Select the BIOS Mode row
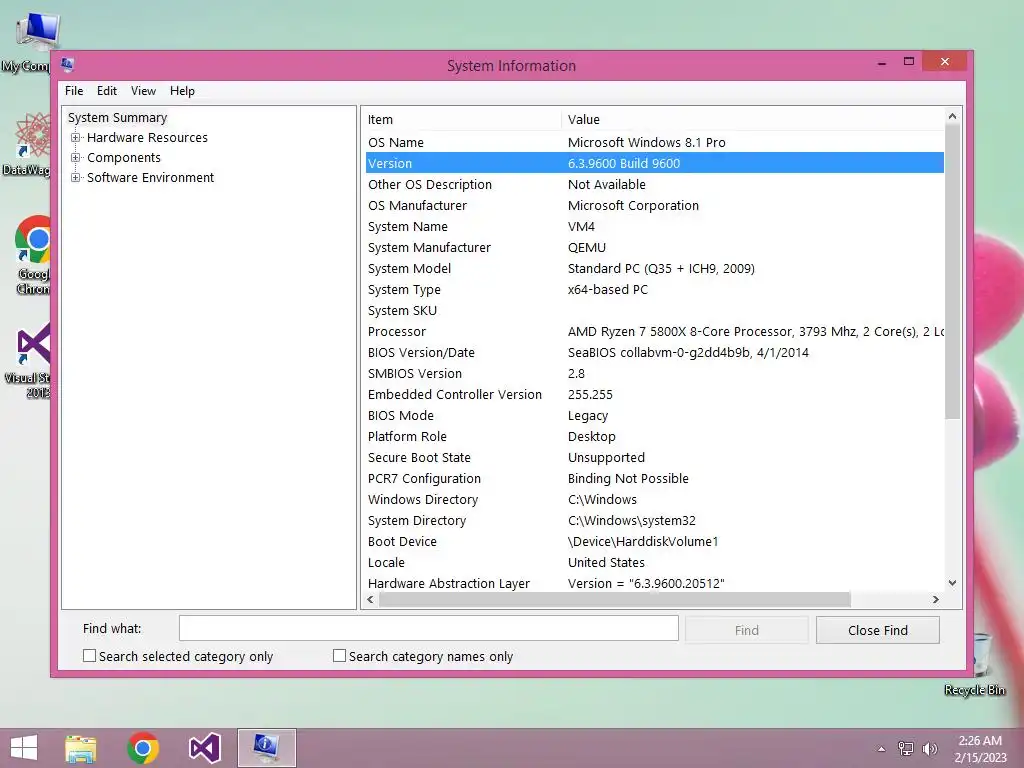This screenshot has height=768, width=1024. pyautogui.click(x=654, y=415)
